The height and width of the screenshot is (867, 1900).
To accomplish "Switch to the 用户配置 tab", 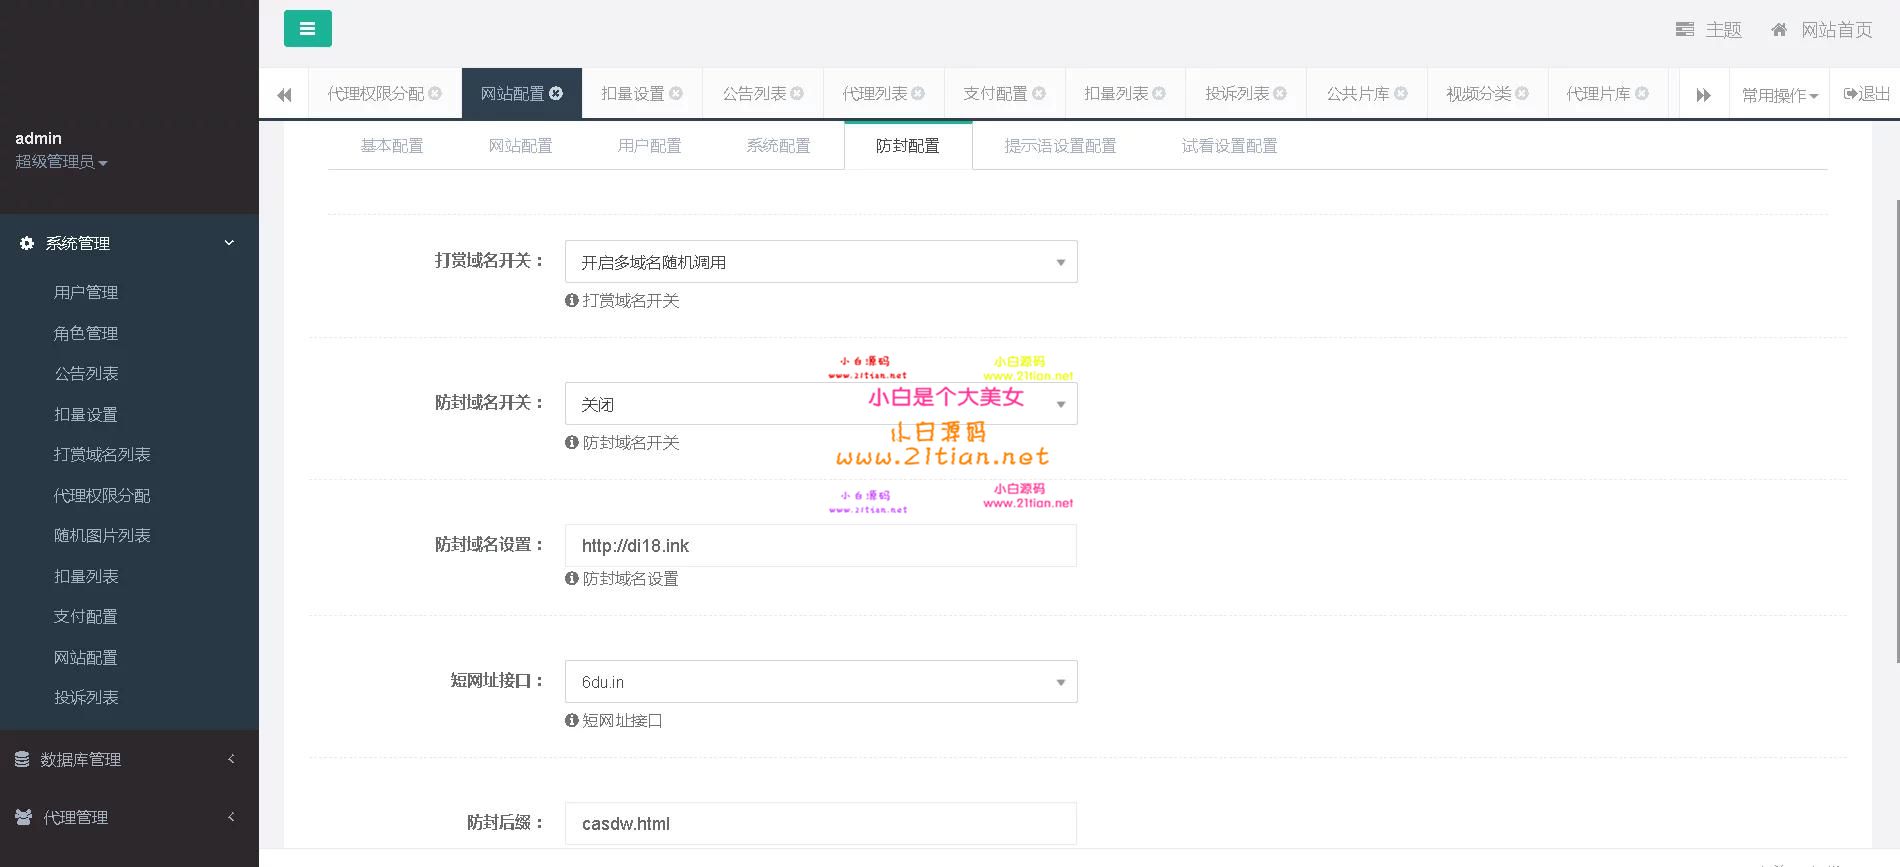I will pos(649,146).
